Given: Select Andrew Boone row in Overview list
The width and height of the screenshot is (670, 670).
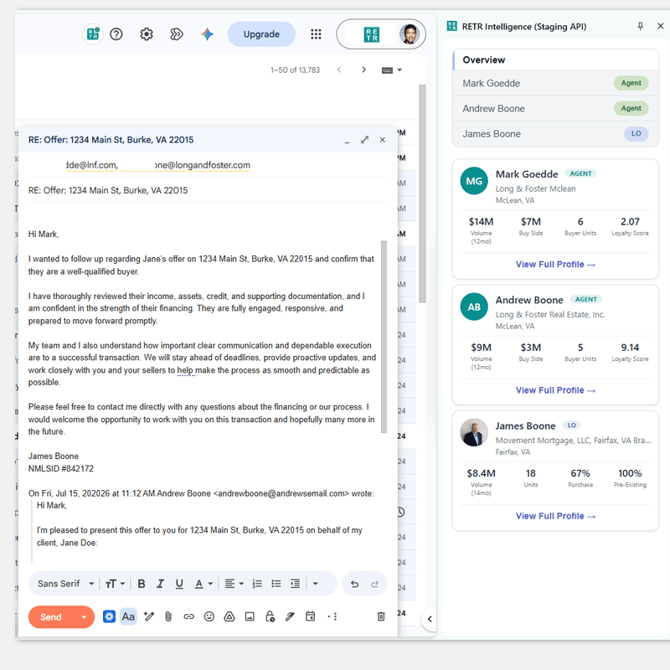Looking at the screenshot, I should 555,108.
